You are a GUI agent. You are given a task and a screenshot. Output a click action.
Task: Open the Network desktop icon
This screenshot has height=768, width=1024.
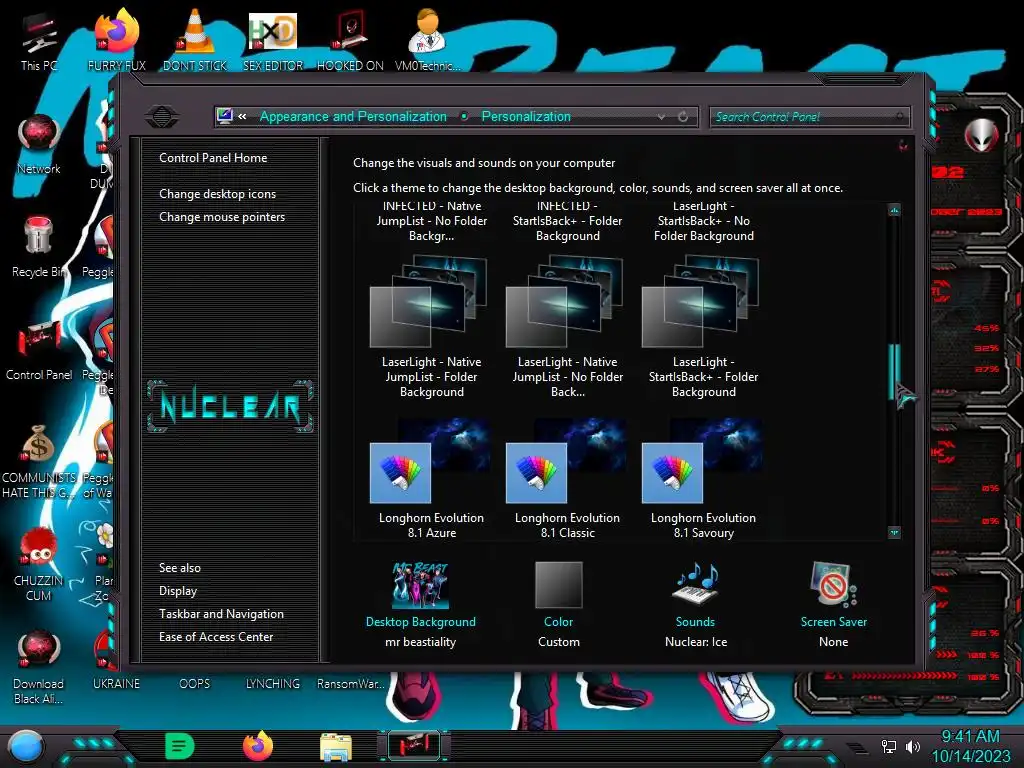point(39,144)
